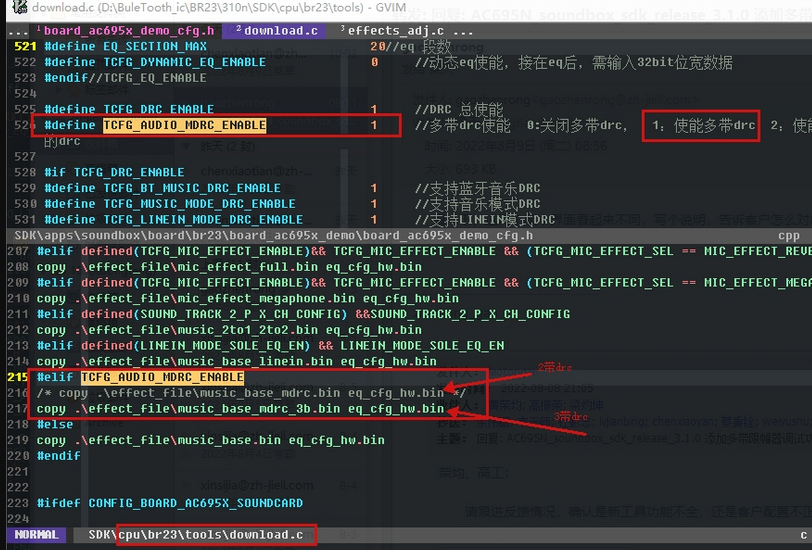
Task: Click TCFG_BT_MUSIC_DRC_ENABLE on line 529
Action: (x=192, y=188)
